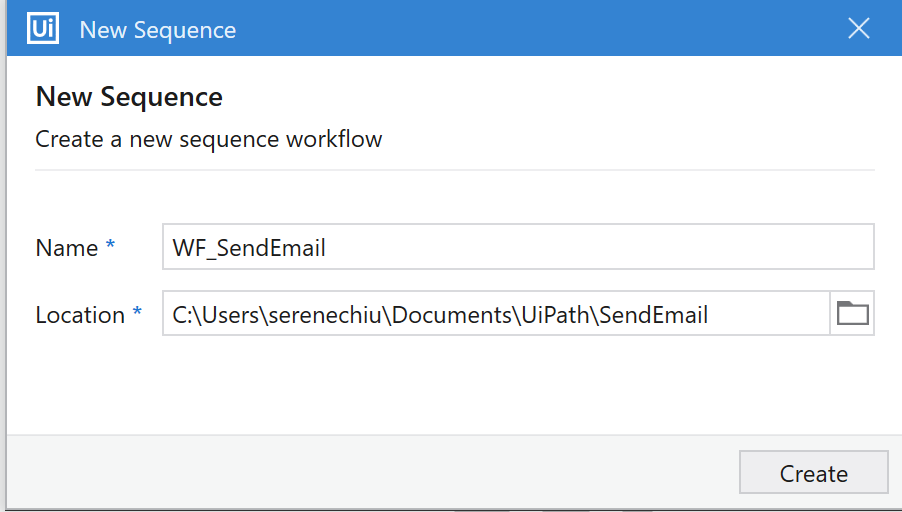The width and height of the screenshot is (902, 512).
Task: Click "serenechiu" in the Location path
Action: [x=328, y=315]
